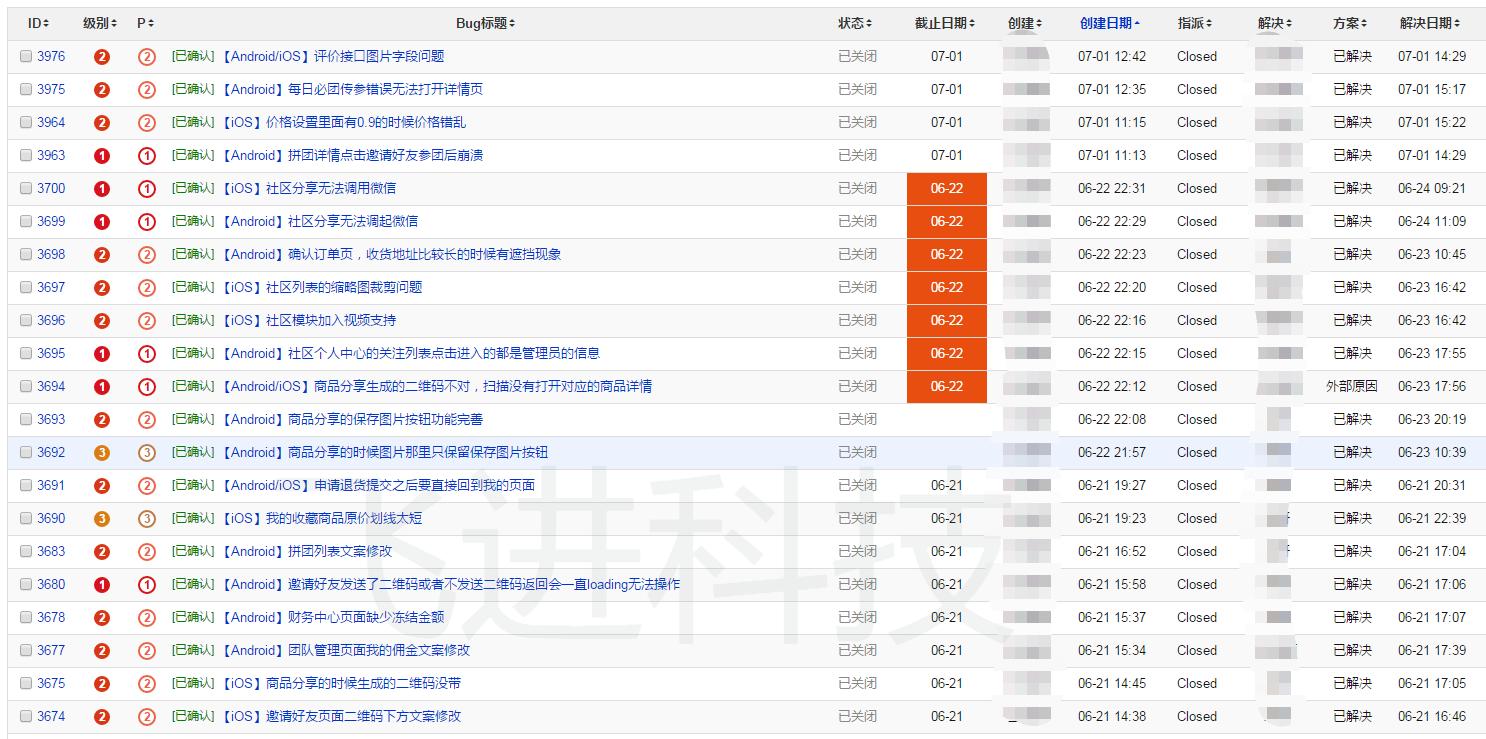Image resolution: width=1486 pixels, height=739 pixels.
Task: Sort the table by the ID column
Action: point(38,22)
